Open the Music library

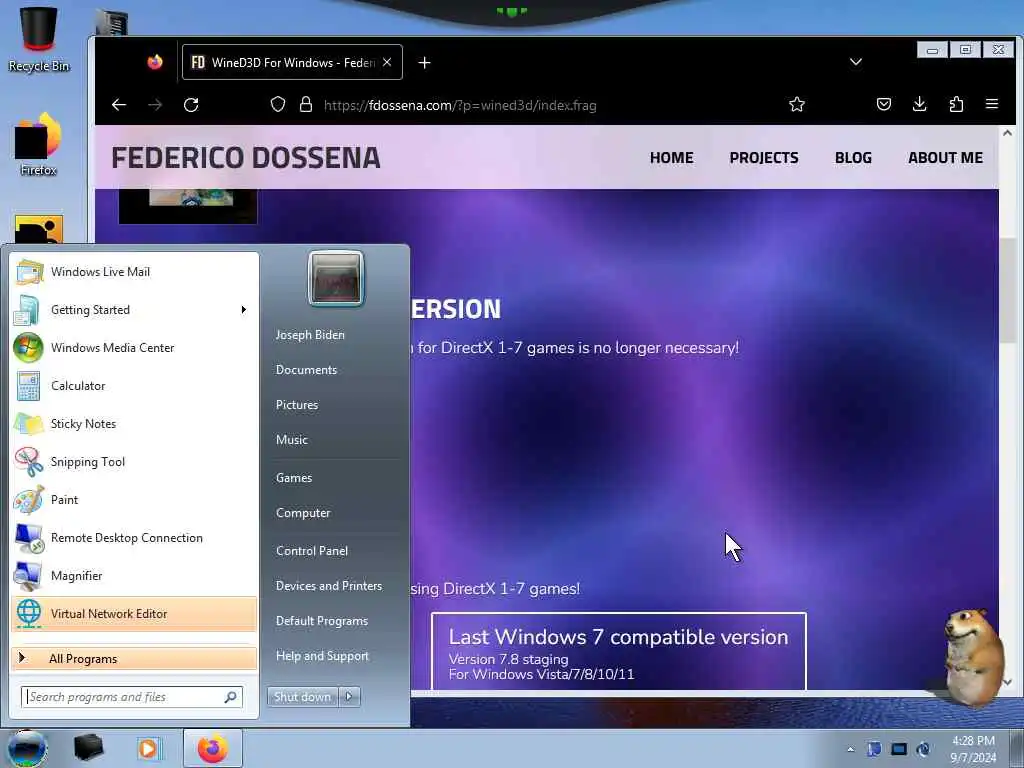pos(291,440)
